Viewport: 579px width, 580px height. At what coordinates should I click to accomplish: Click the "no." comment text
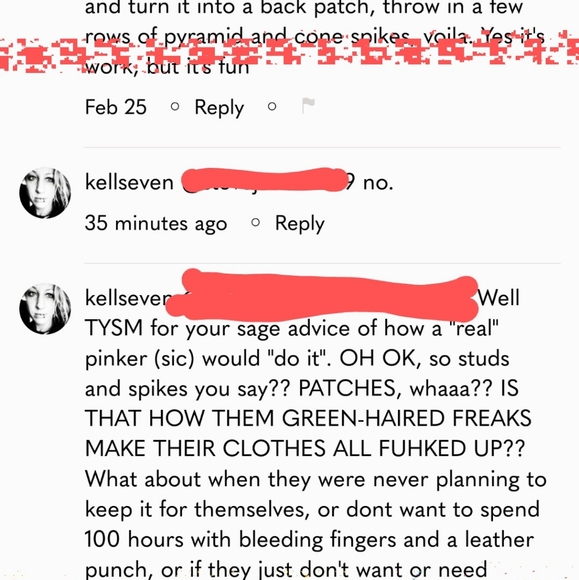tap(378, 183)
